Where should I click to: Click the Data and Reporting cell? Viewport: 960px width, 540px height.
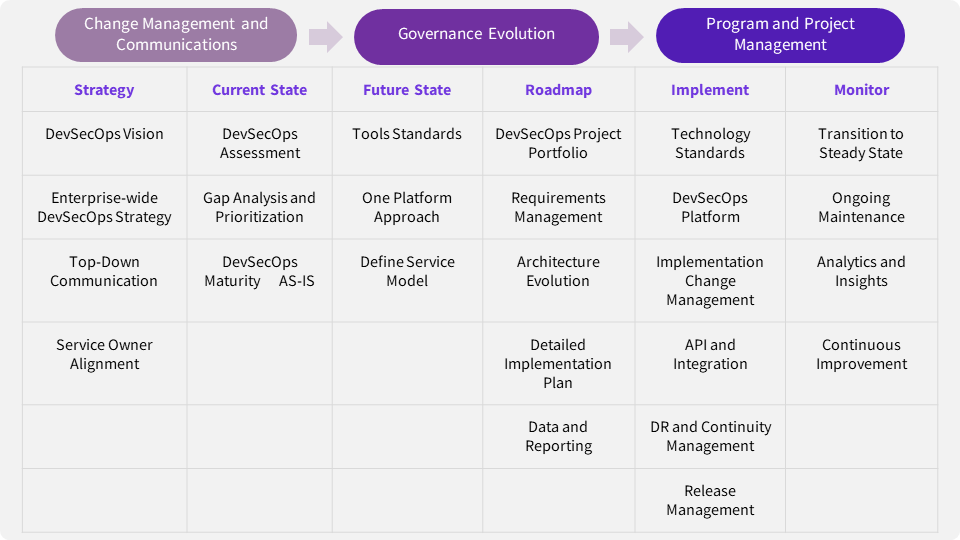pyautogui.click(x=558, y=436)
